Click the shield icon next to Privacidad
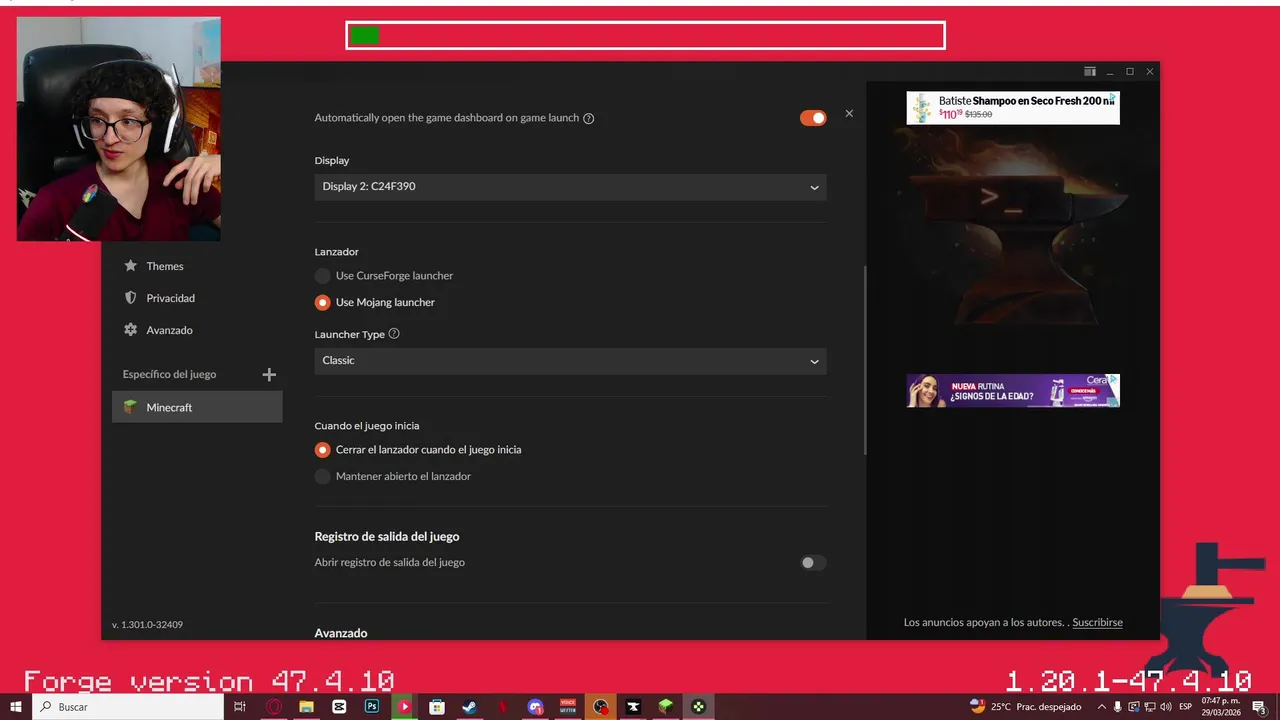 pos(130,298)
